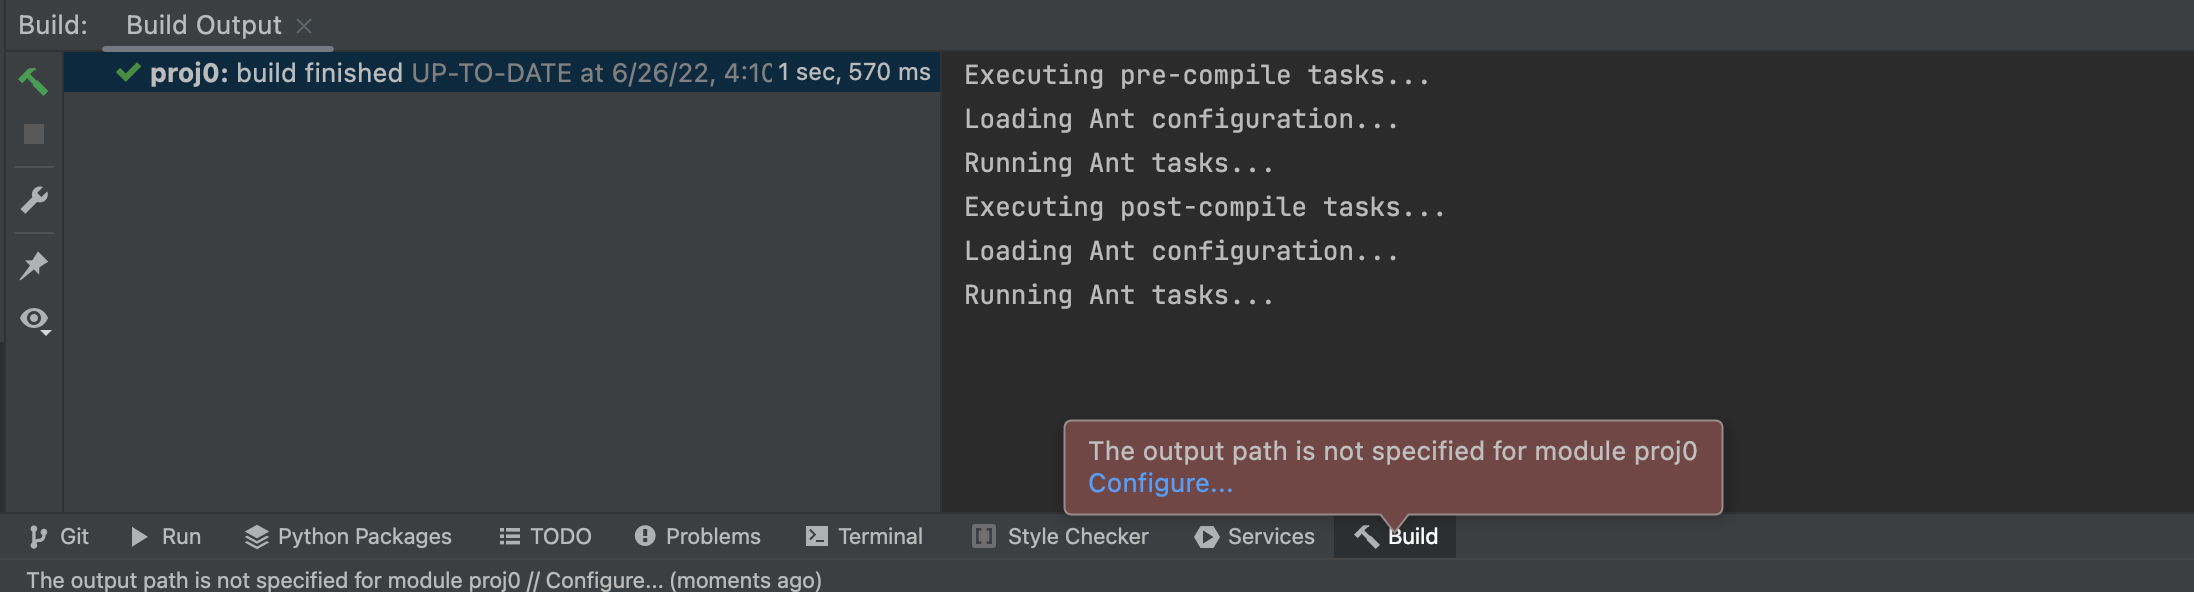Open the Run tool window
The image size is (2194, 592).
(x=166, y=537)
